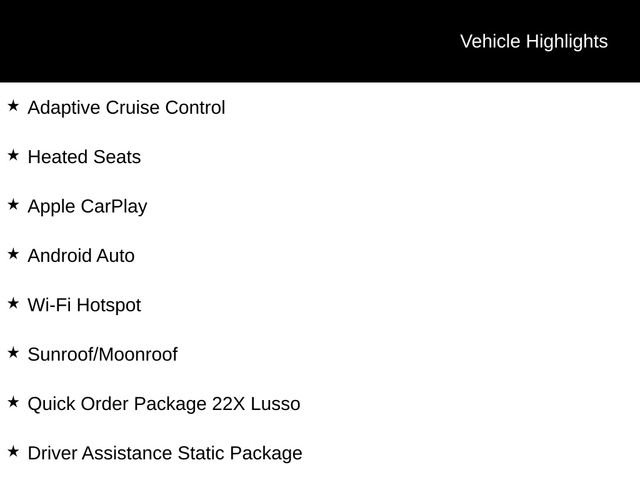The width and height of the screenshot is (640, 480).
Task: Click the star before Android Auto
Action: (13, 254)
